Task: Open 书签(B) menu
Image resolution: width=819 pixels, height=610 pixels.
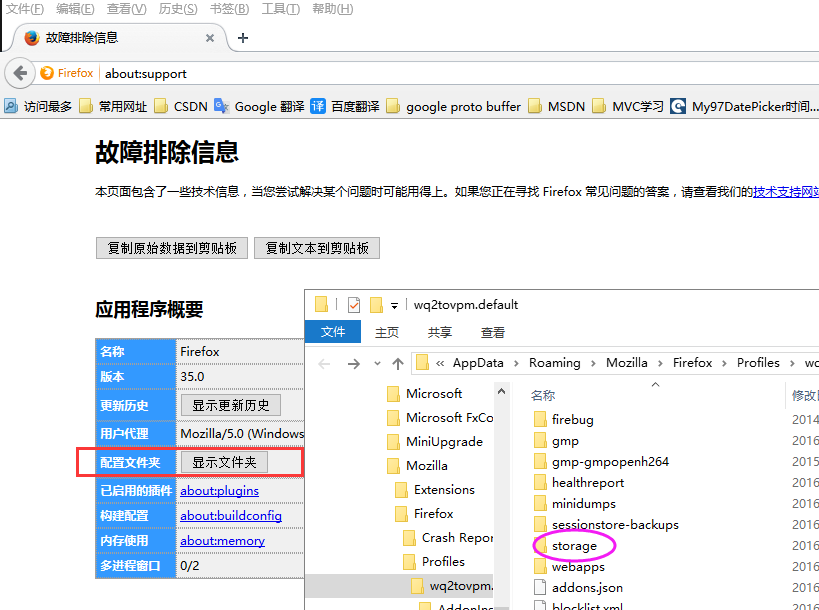Action: pos(229,9)
